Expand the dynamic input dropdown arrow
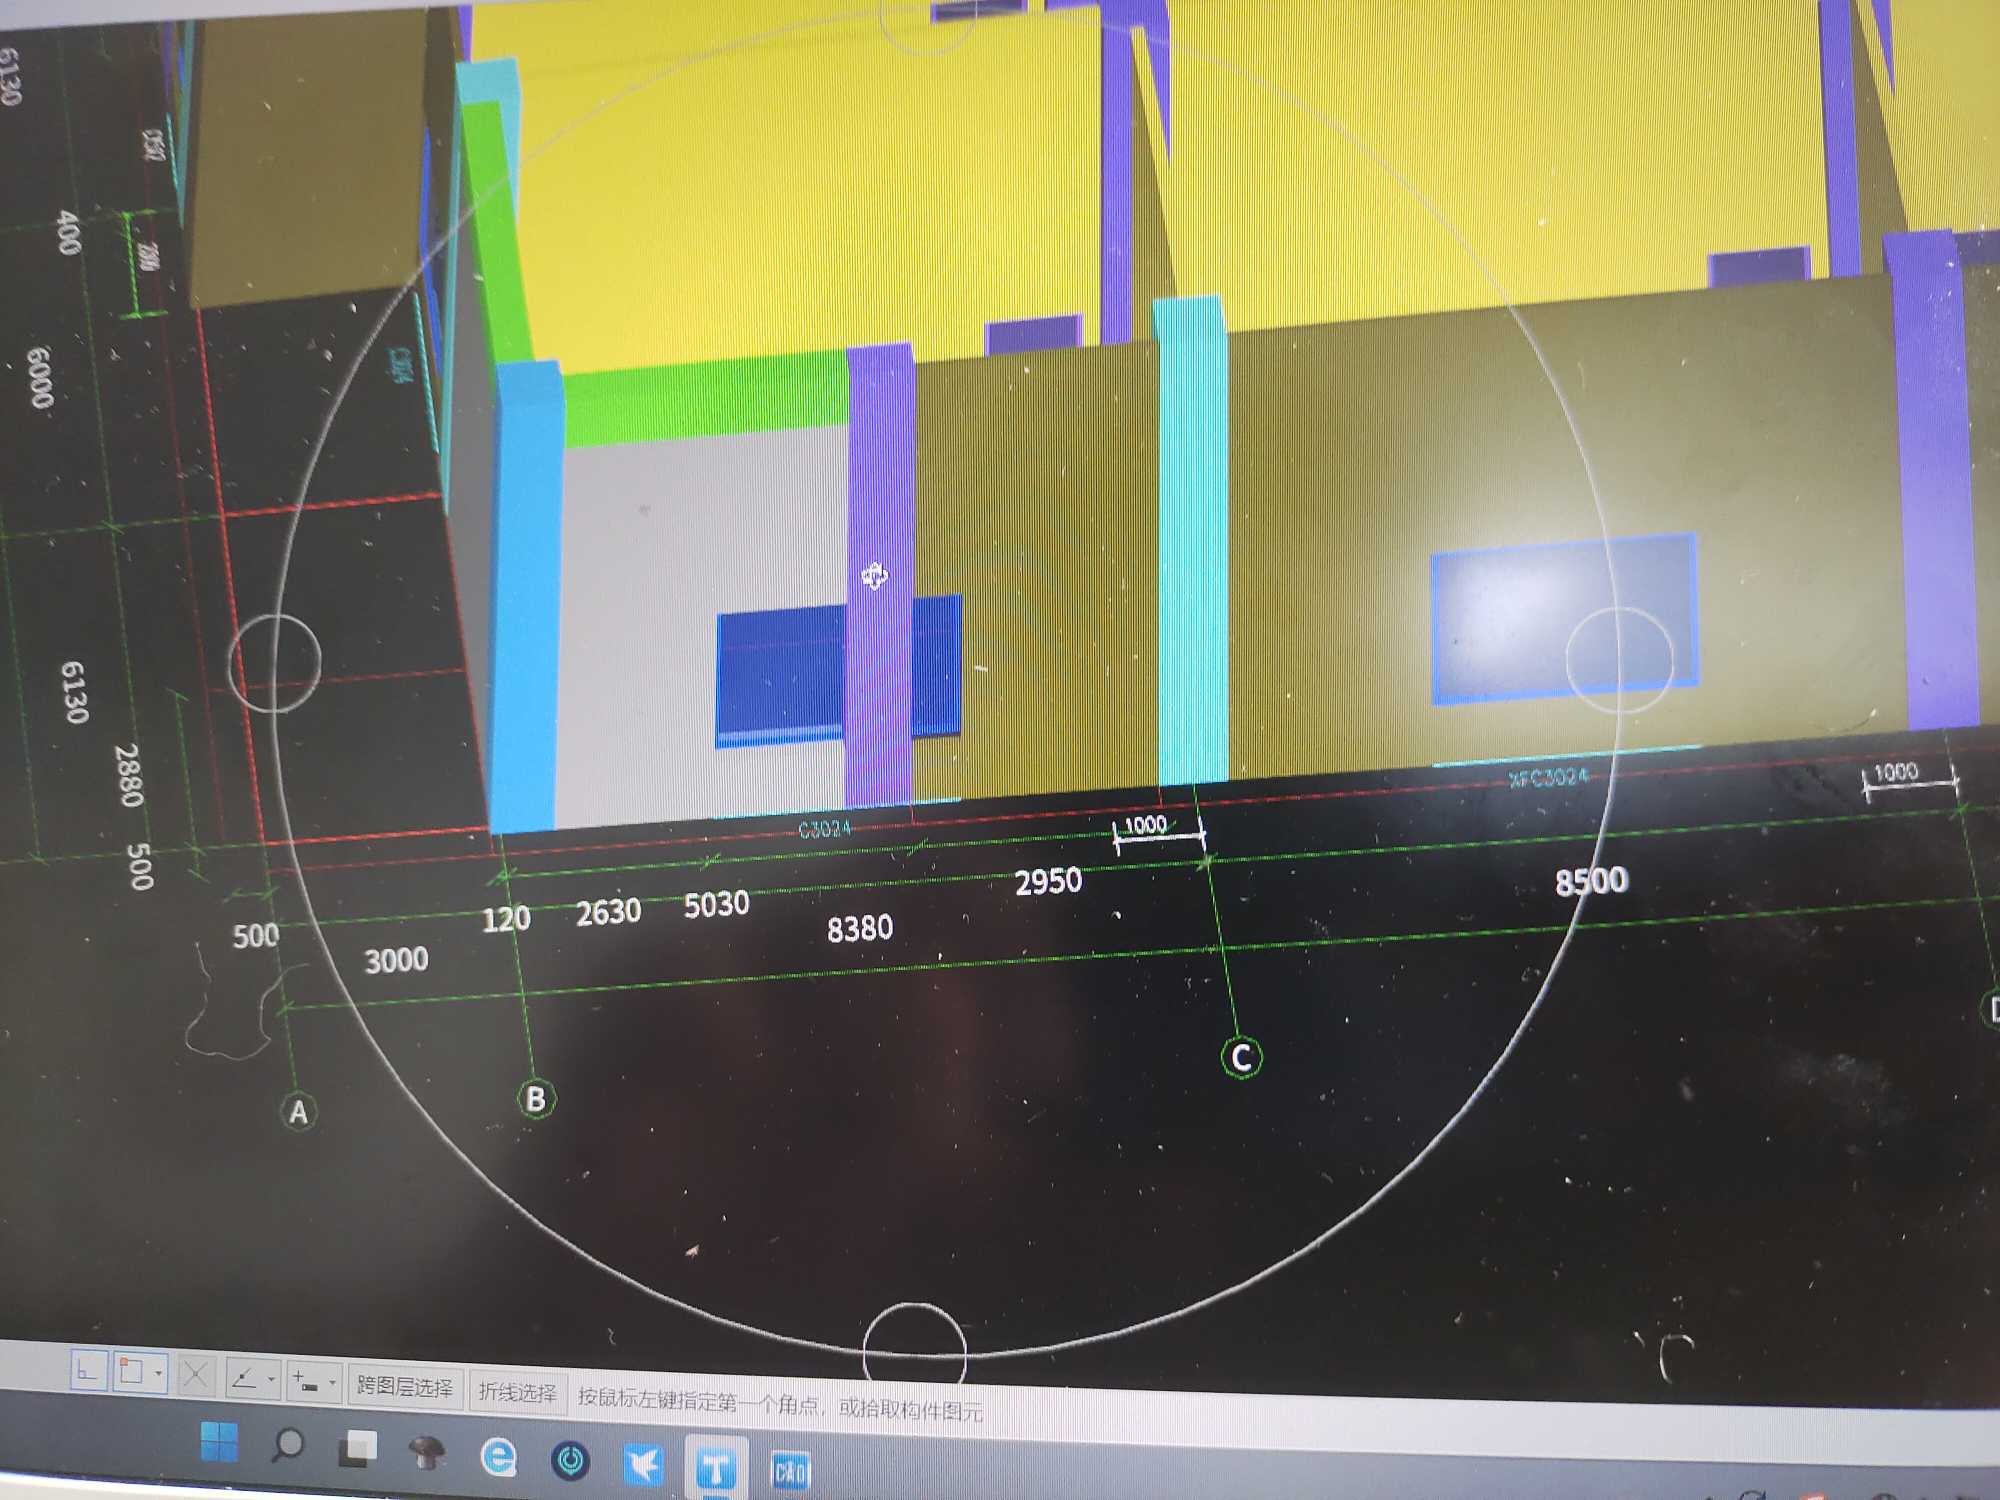This screenshot has height=1500, width=2000. click(x=332, y=1384)
